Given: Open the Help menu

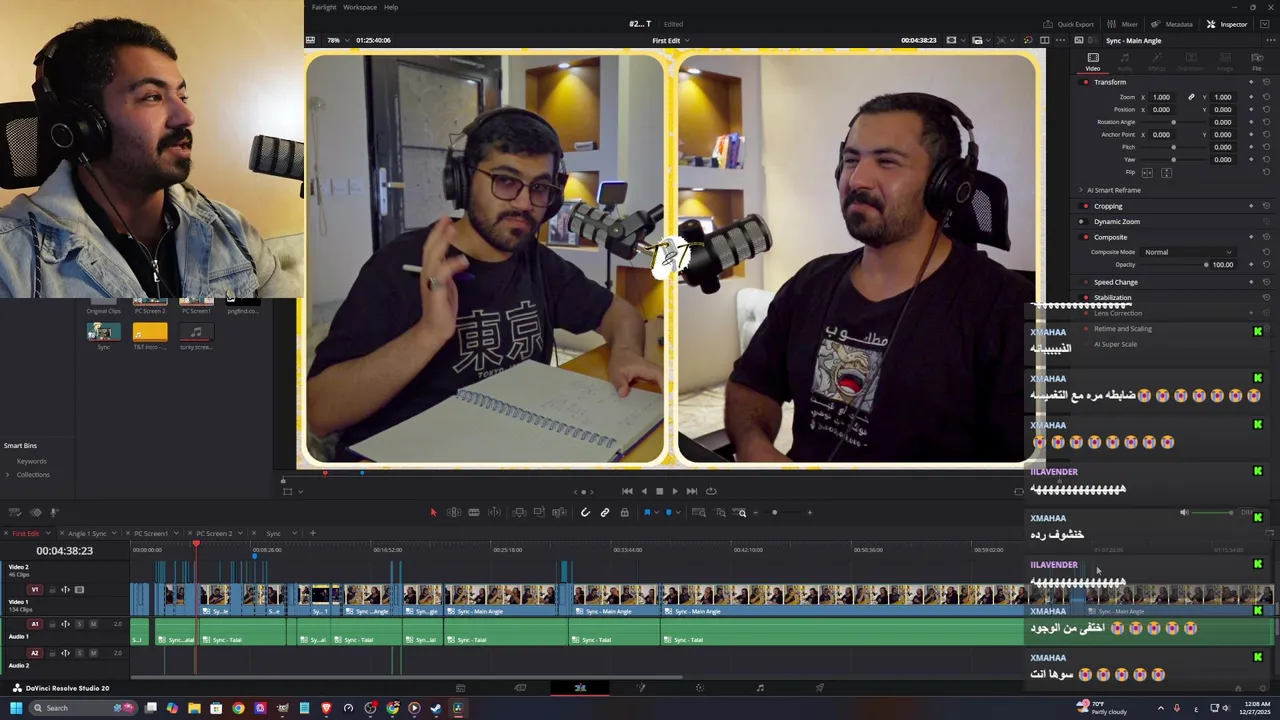Looking at the screenshot, I should (391, 7).
